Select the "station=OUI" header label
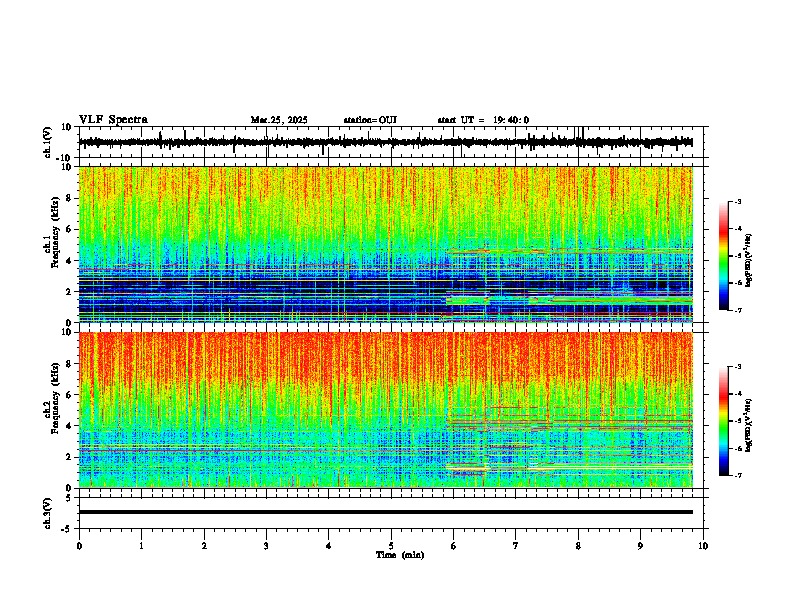Viewport: 792px width, 612px height. (x=370, y=120)
